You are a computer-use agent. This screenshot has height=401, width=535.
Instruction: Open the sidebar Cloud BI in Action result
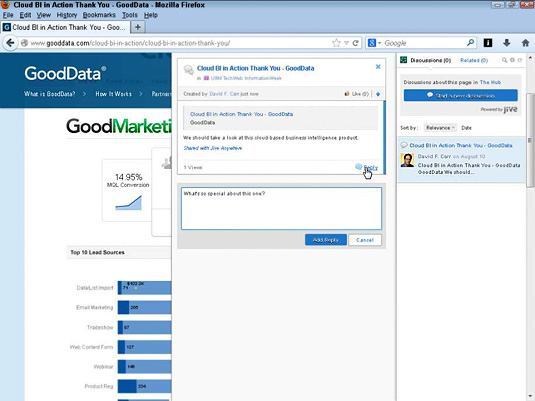(461, 145)
